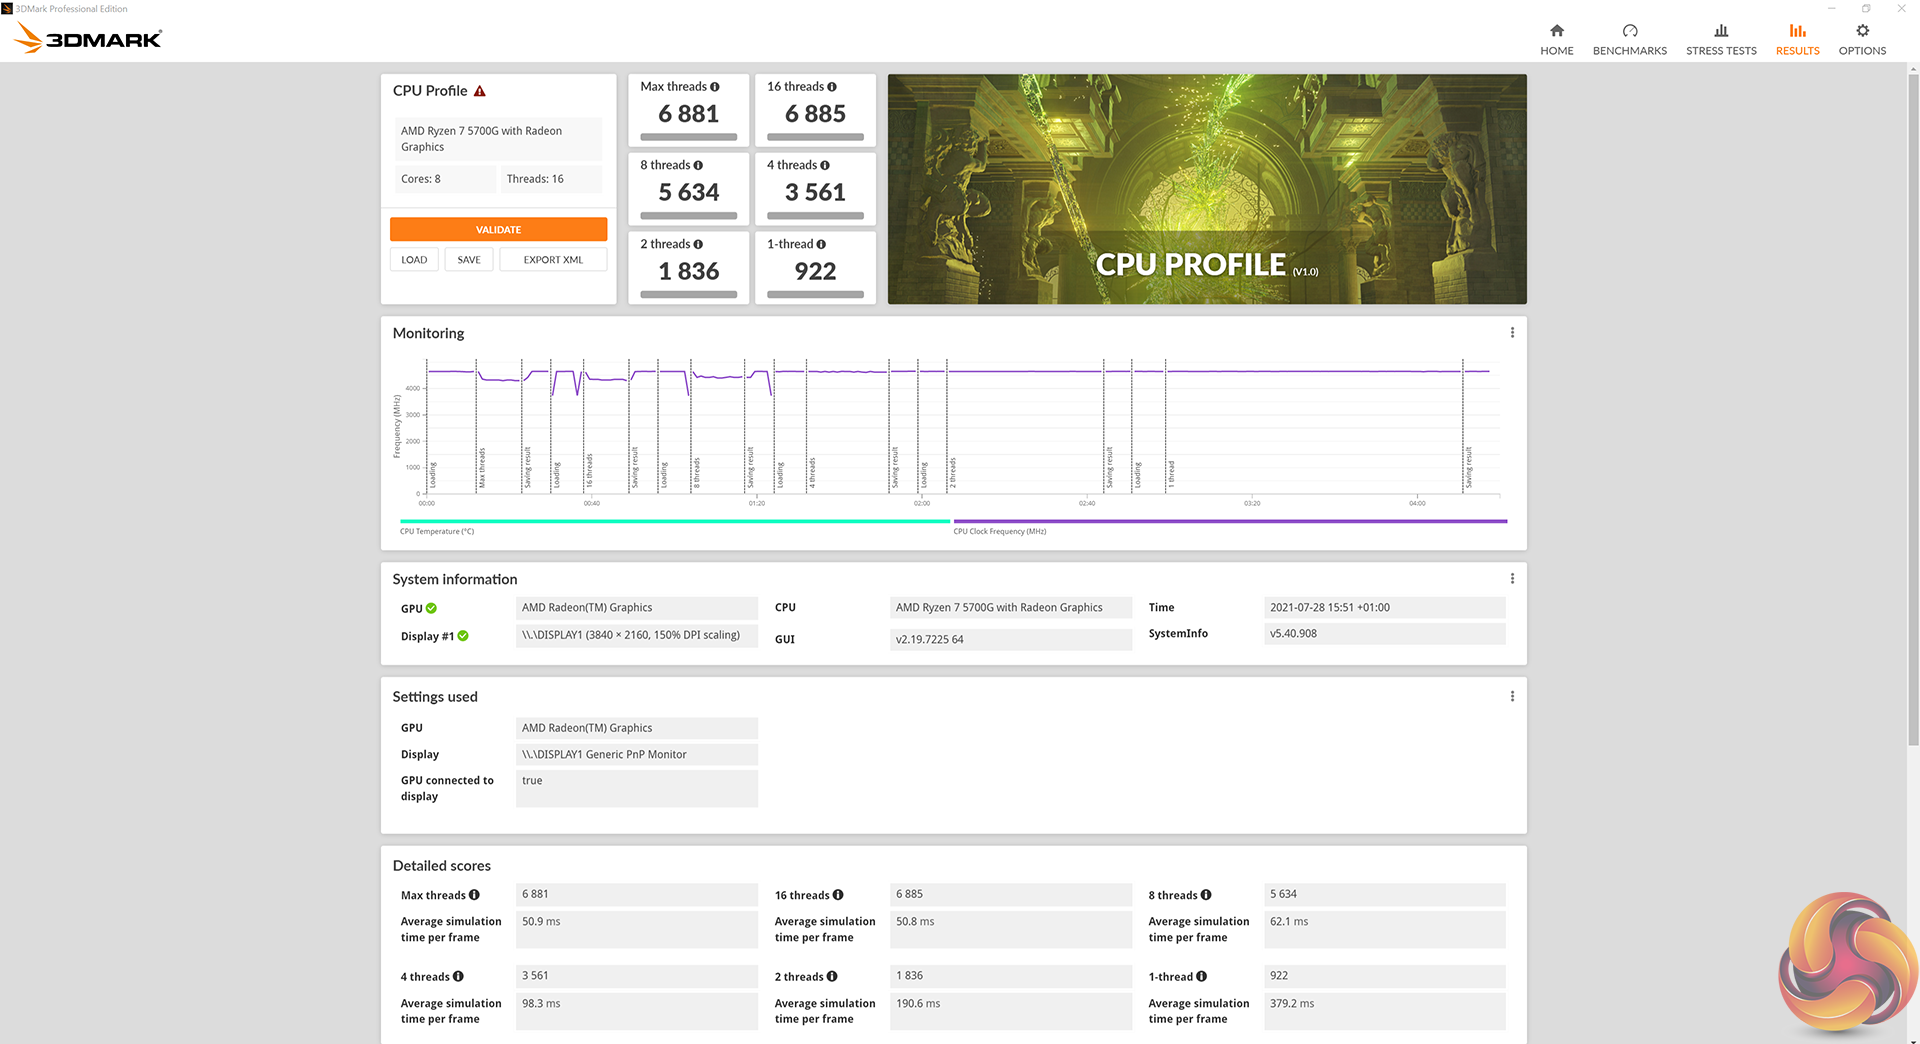Click the 1-thread score info icon
The height and width of the screenshot is (1044, 1920).
tap(821, 244)
